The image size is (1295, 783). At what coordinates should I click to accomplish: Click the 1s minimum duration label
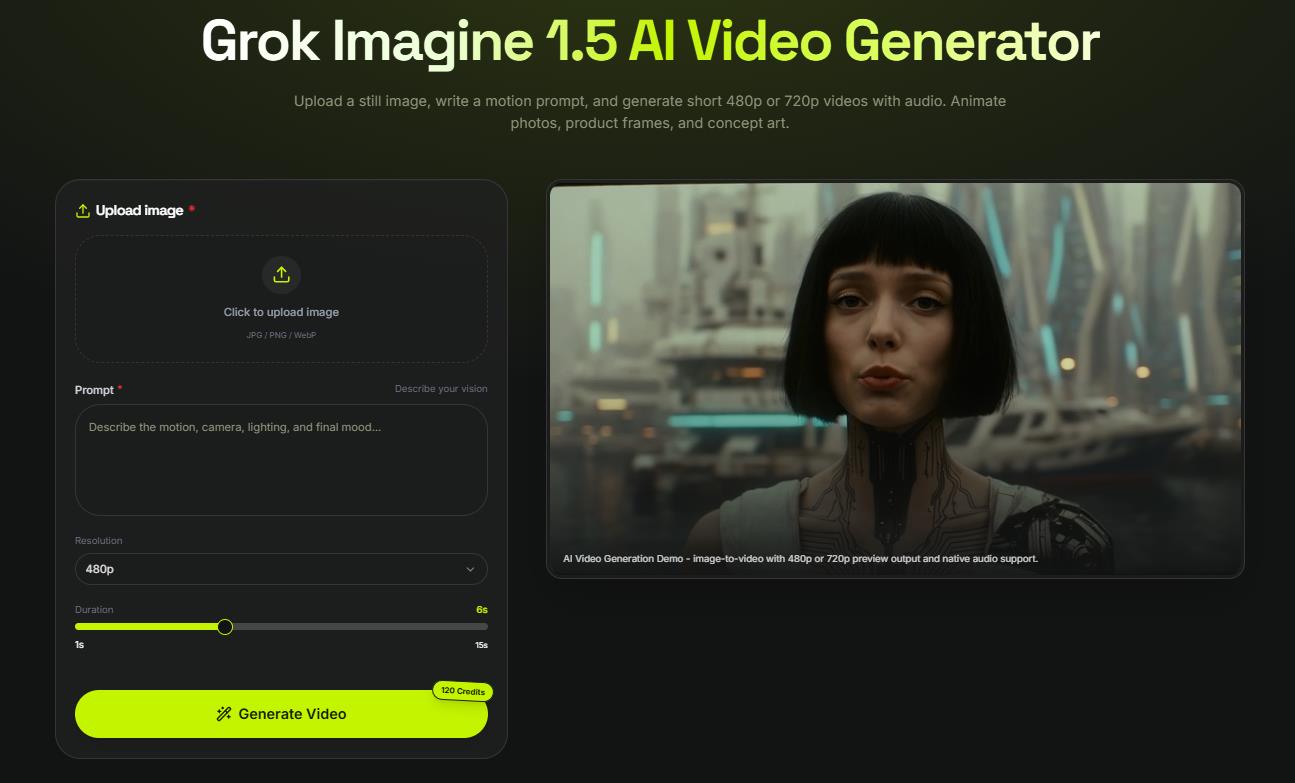[x=79, y=645]
